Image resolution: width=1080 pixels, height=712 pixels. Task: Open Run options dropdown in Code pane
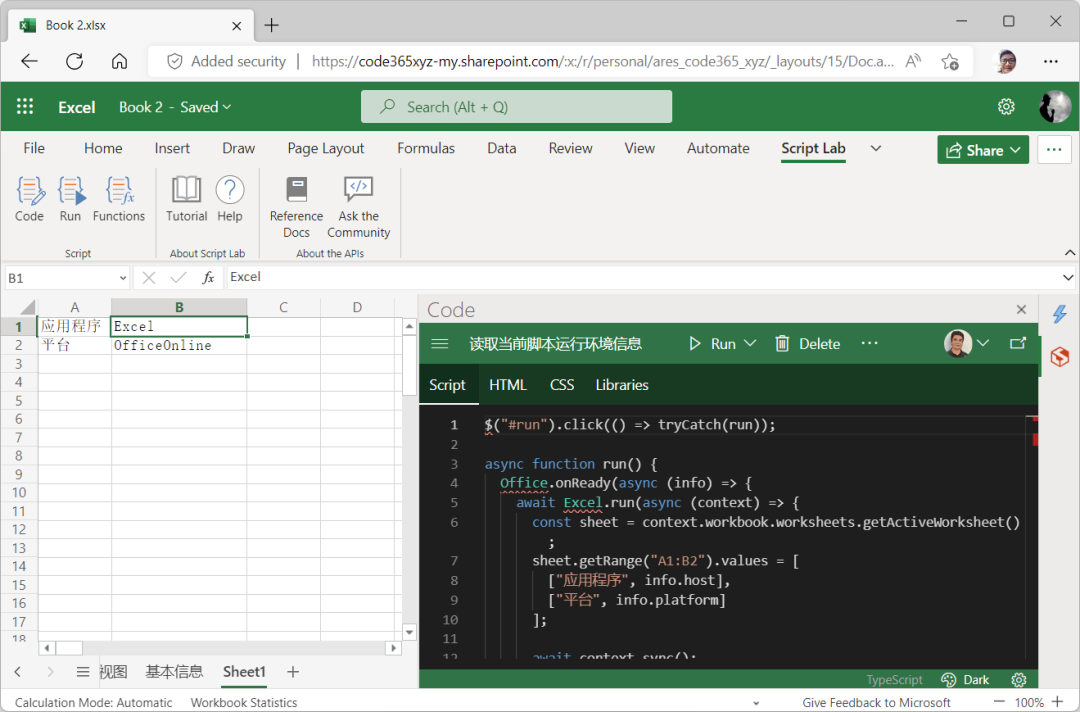pos(751,343)
